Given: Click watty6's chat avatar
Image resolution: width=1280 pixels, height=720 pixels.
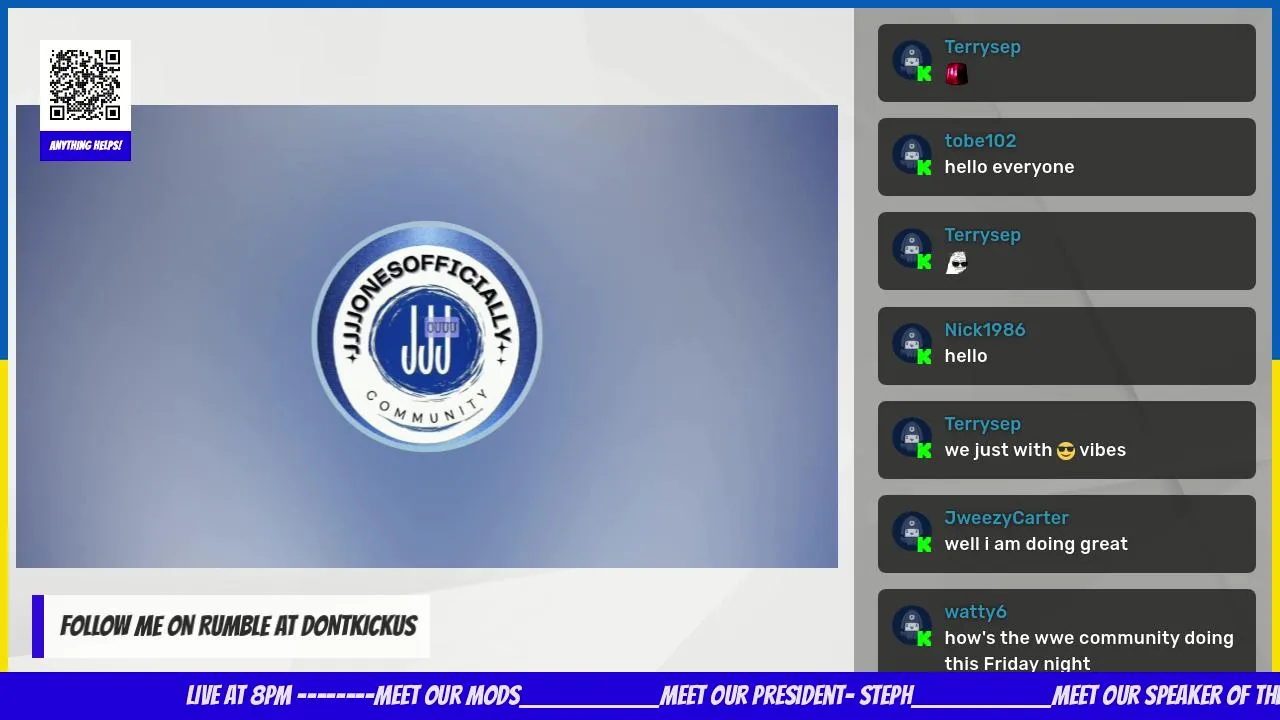Looking at the screenshot, I should tap(911, 626).
